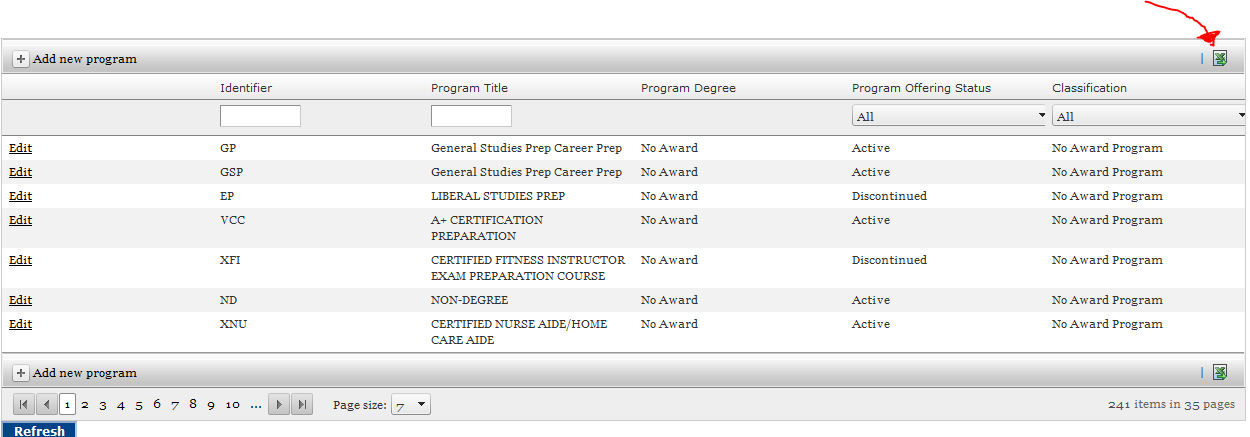
Task: Go to the next page of results
Action: pyautogui.click(x=280, y=405)
